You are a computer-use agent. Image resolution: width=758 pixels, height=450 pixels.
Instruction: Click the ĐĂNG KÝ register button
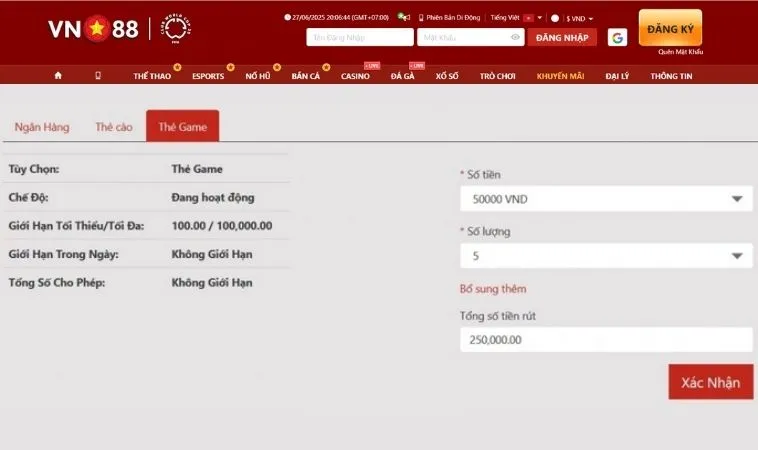[x=669, y=29]
